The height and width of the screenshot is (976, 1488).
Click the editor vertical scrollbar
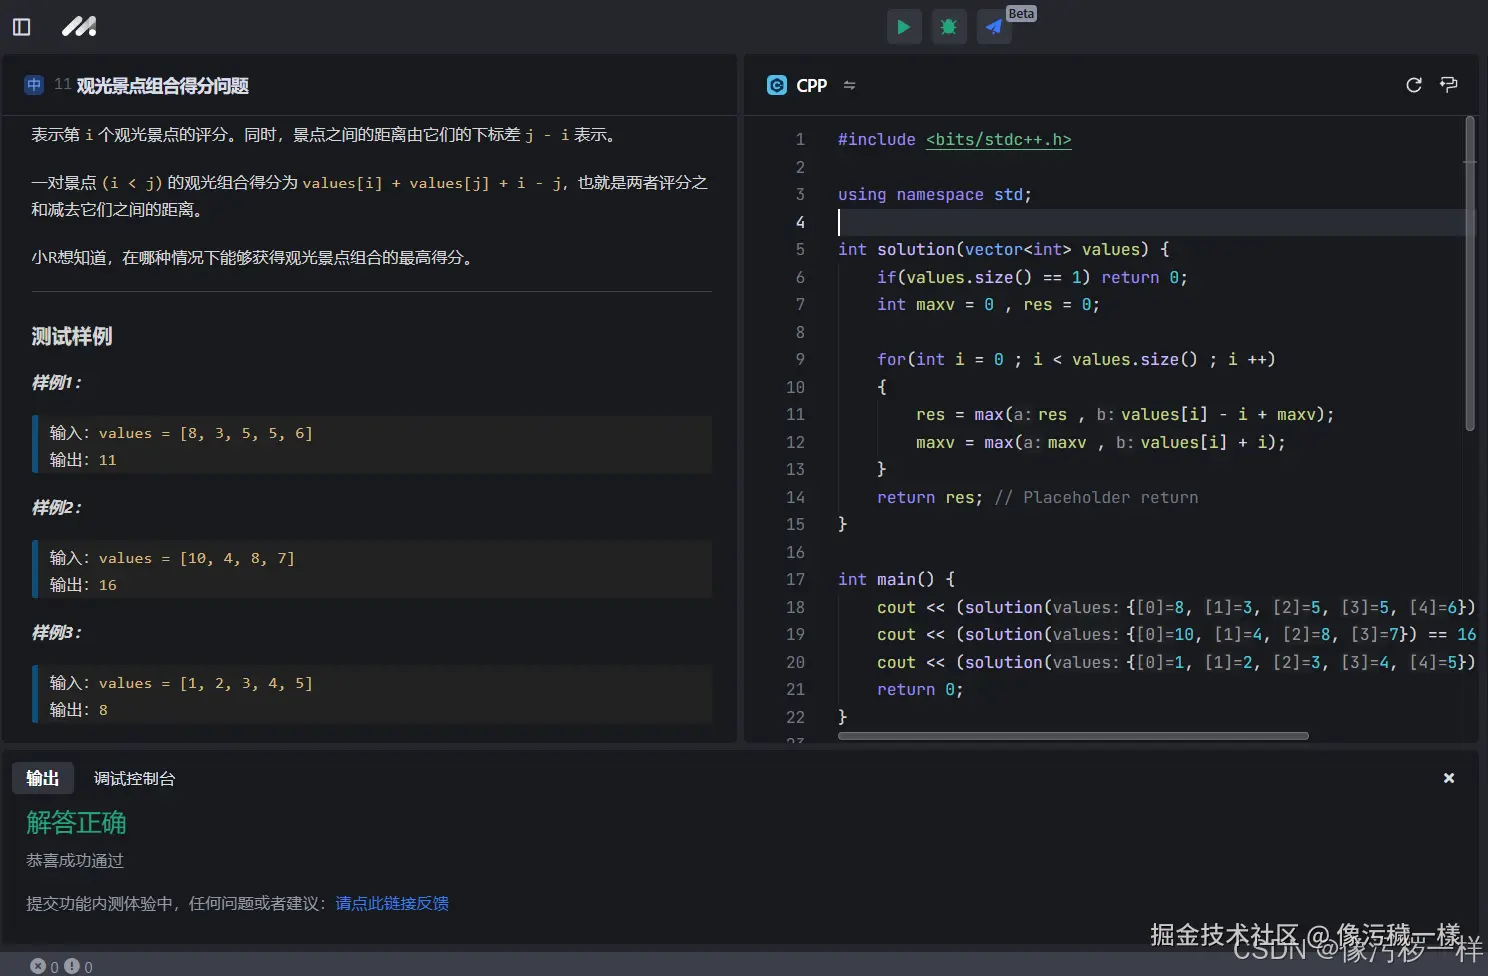(x=1469, y=273)
